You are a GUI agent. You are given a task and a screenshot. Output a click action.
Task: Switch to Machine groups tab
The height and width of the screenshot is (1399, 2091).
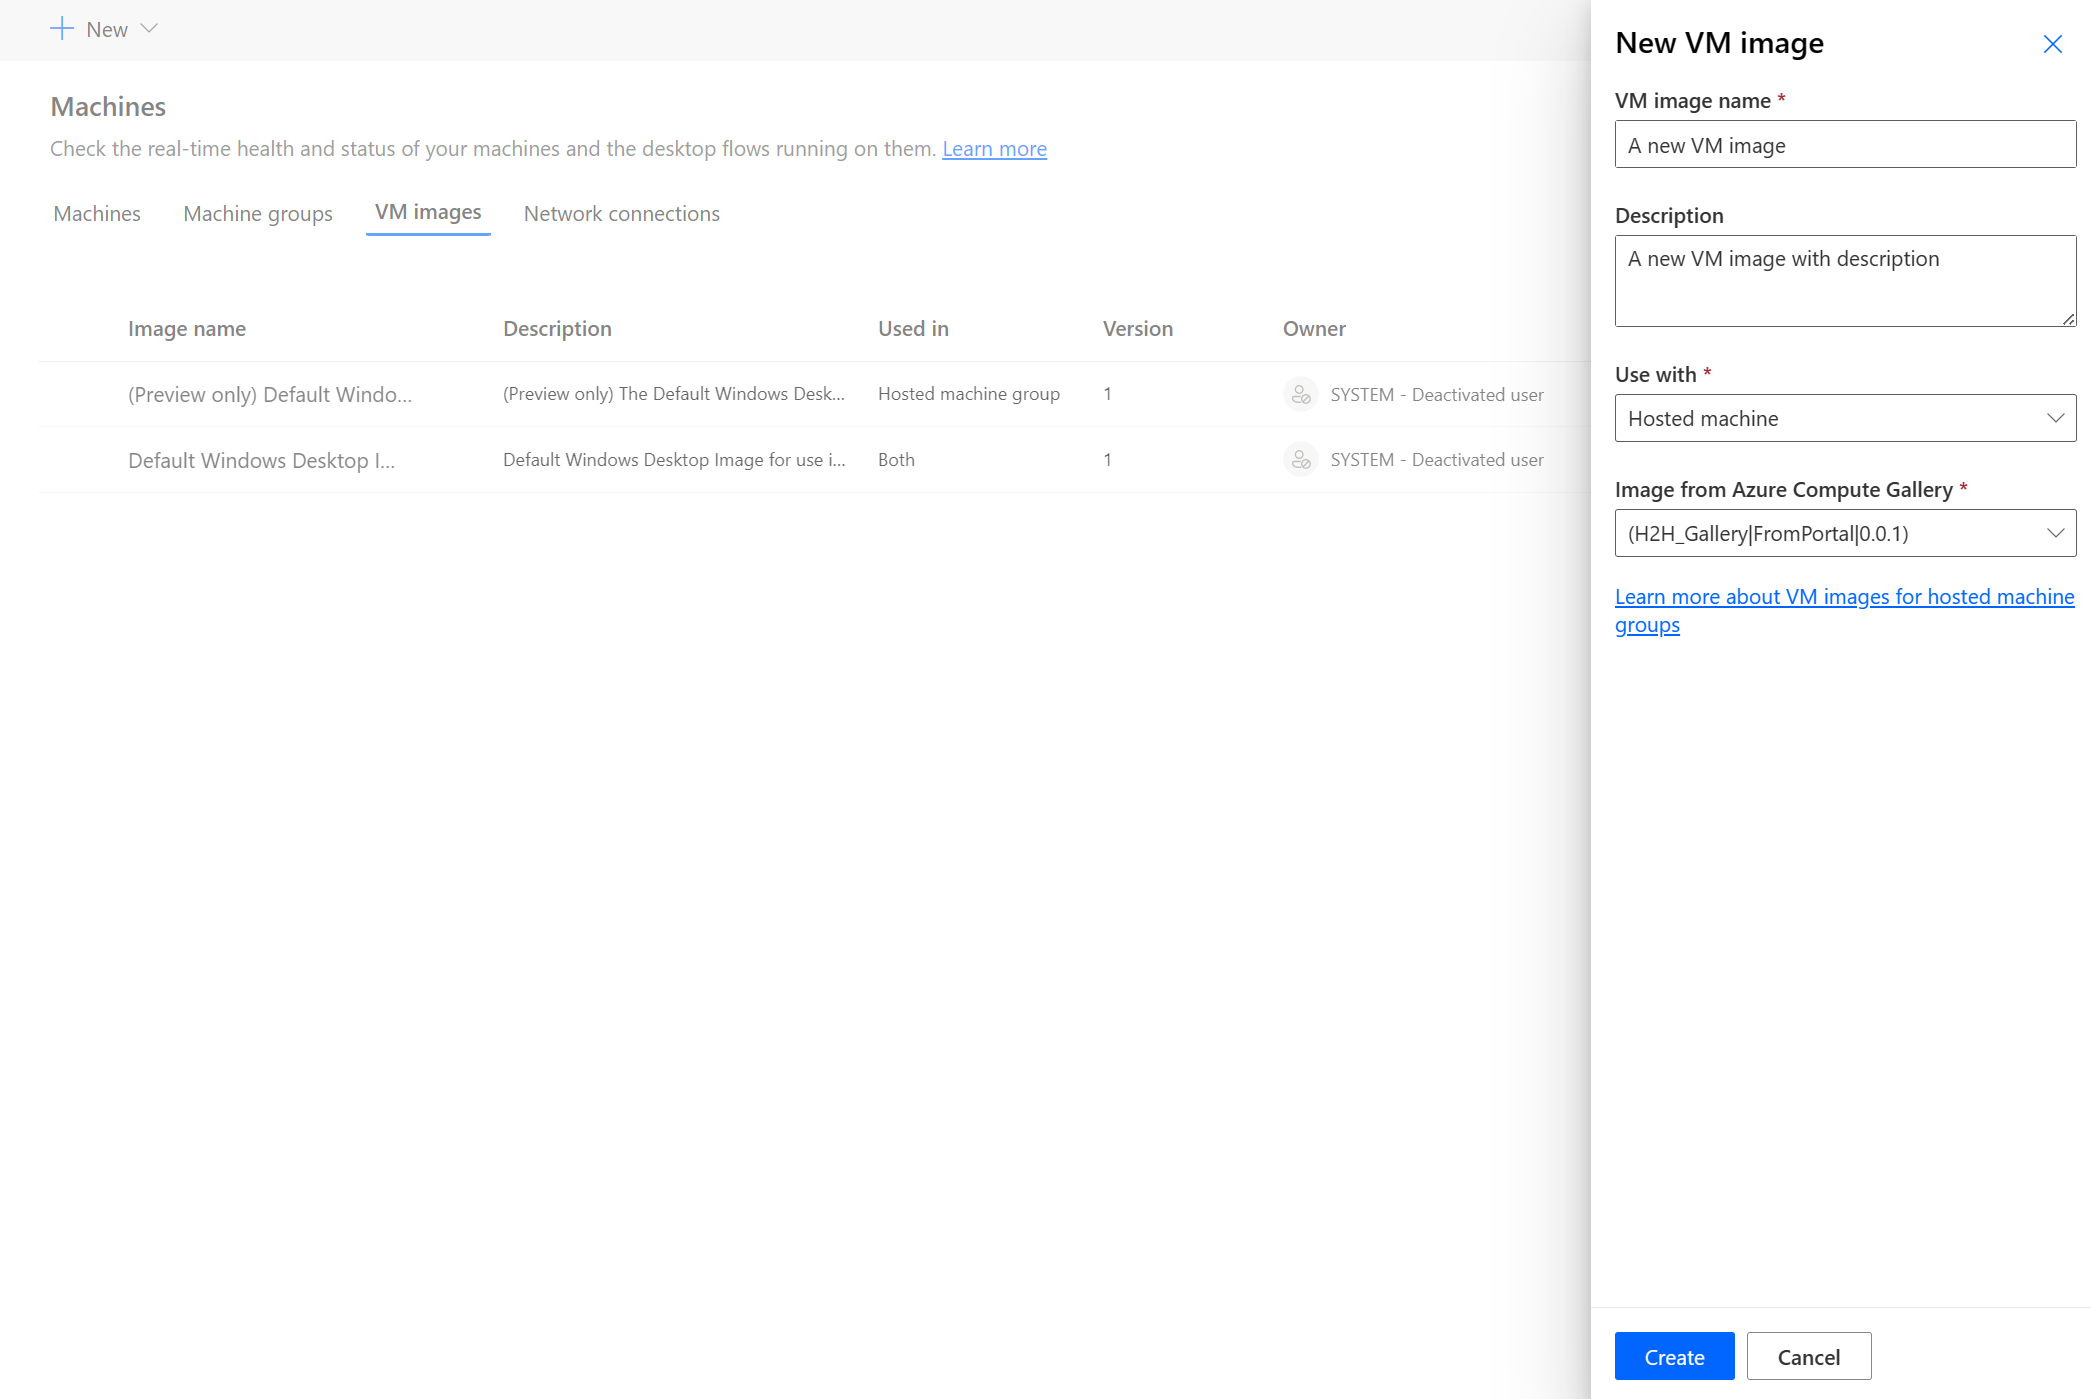click(x=258, y=212)
